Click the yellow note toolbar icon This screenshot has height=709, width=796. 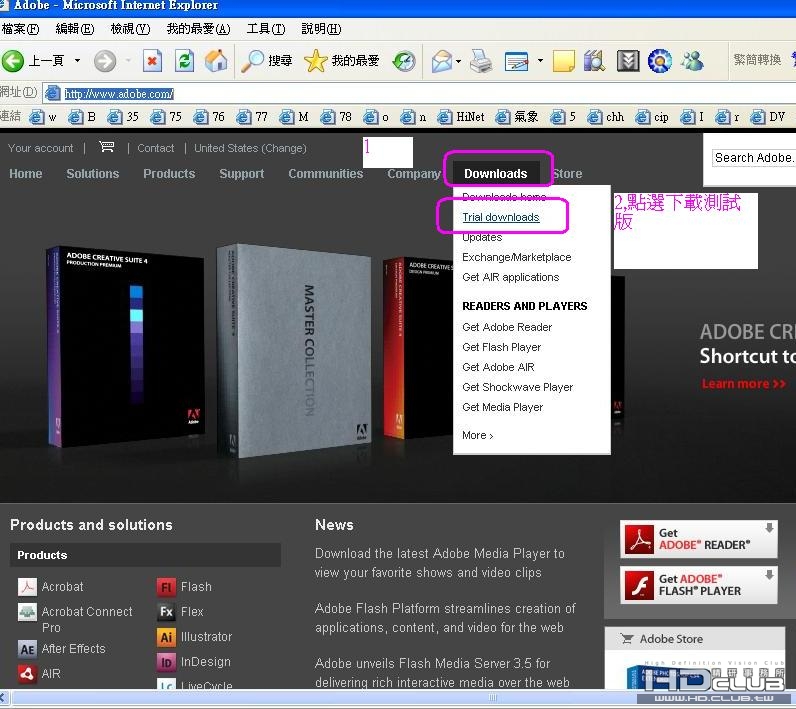pyautogui.click(x=563, y=61)
